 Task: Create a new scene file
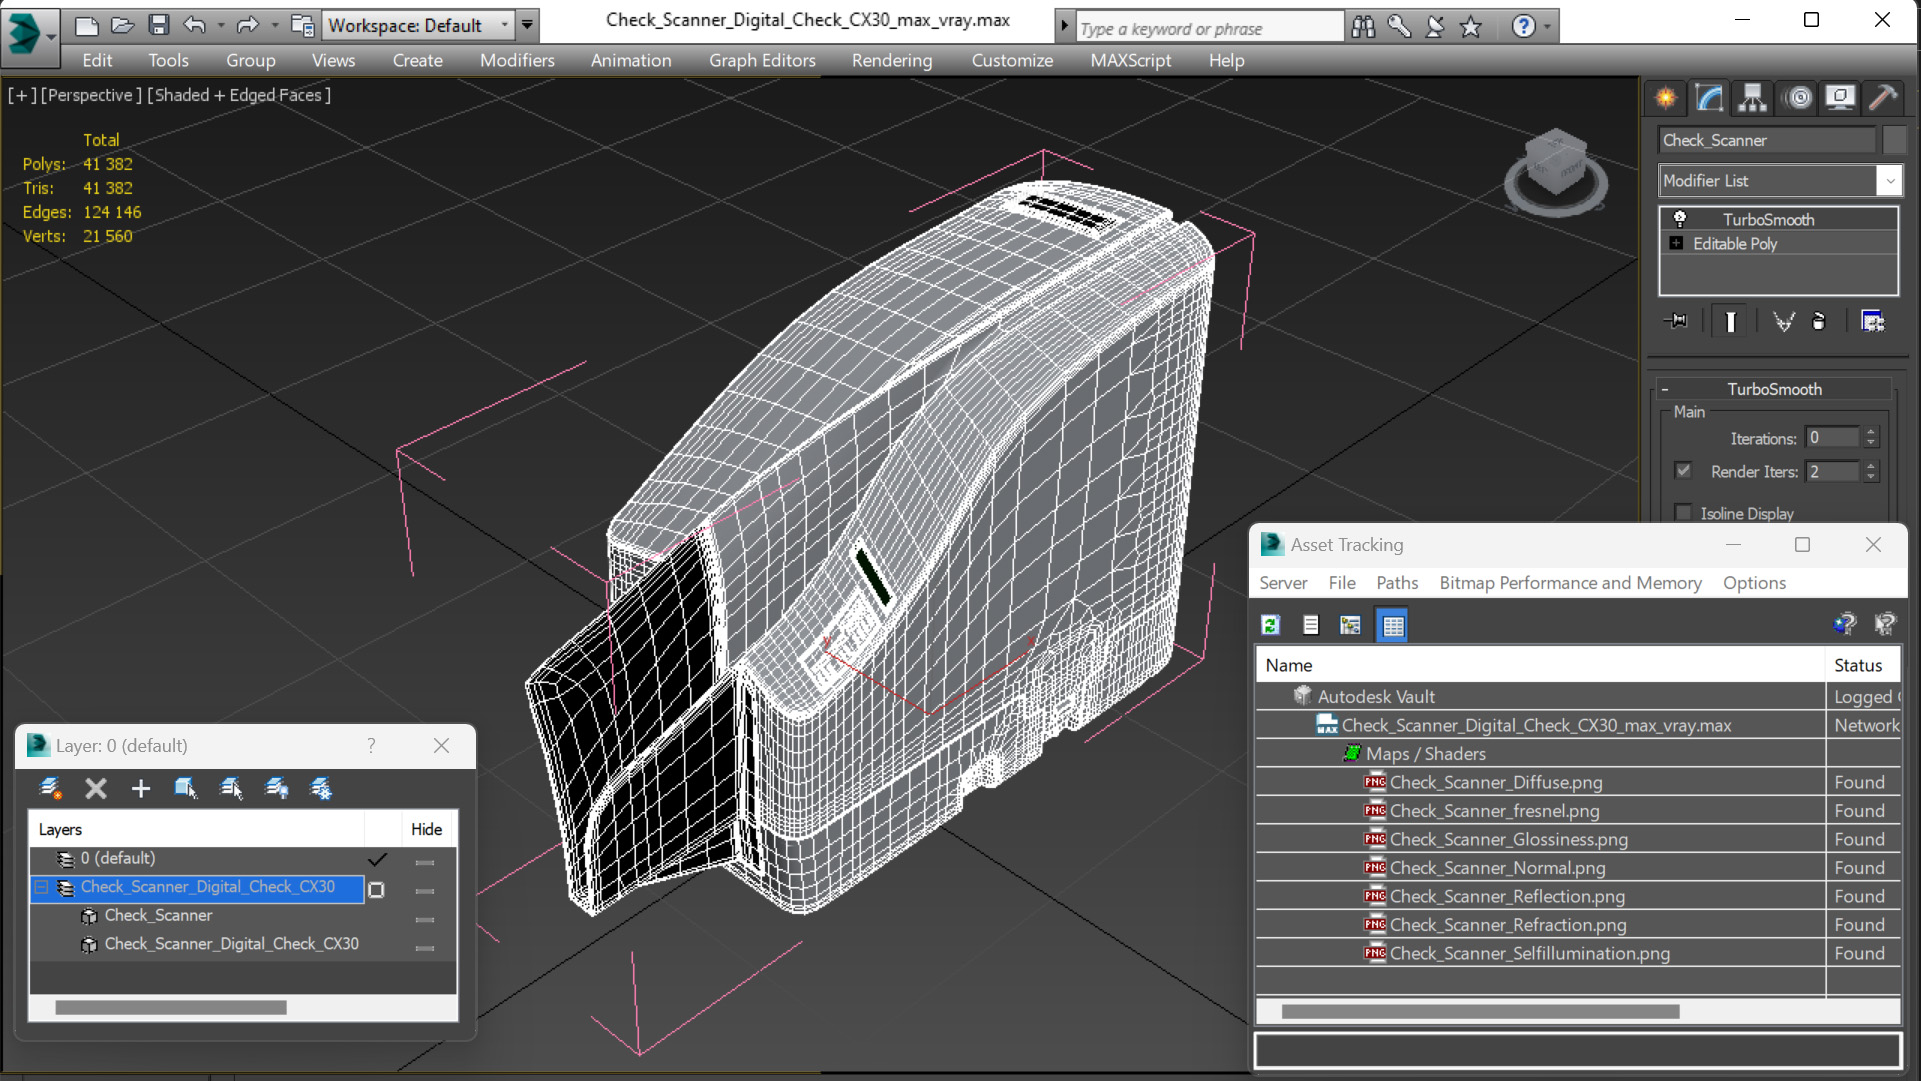coord(87,25)
